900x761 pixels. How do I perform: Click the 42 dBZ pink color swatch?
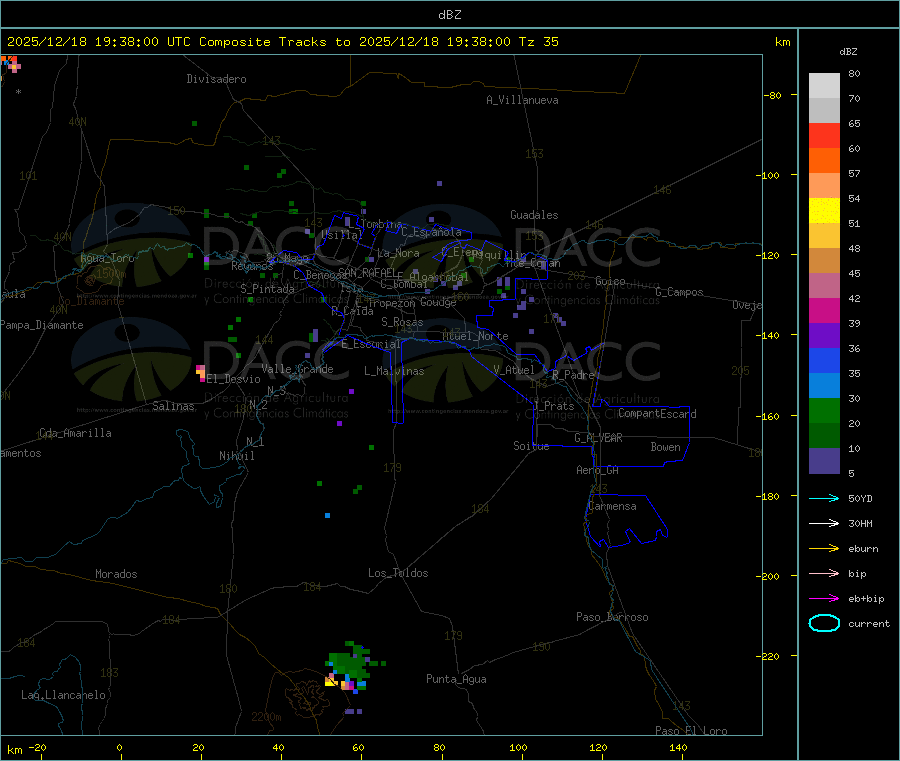824,285
